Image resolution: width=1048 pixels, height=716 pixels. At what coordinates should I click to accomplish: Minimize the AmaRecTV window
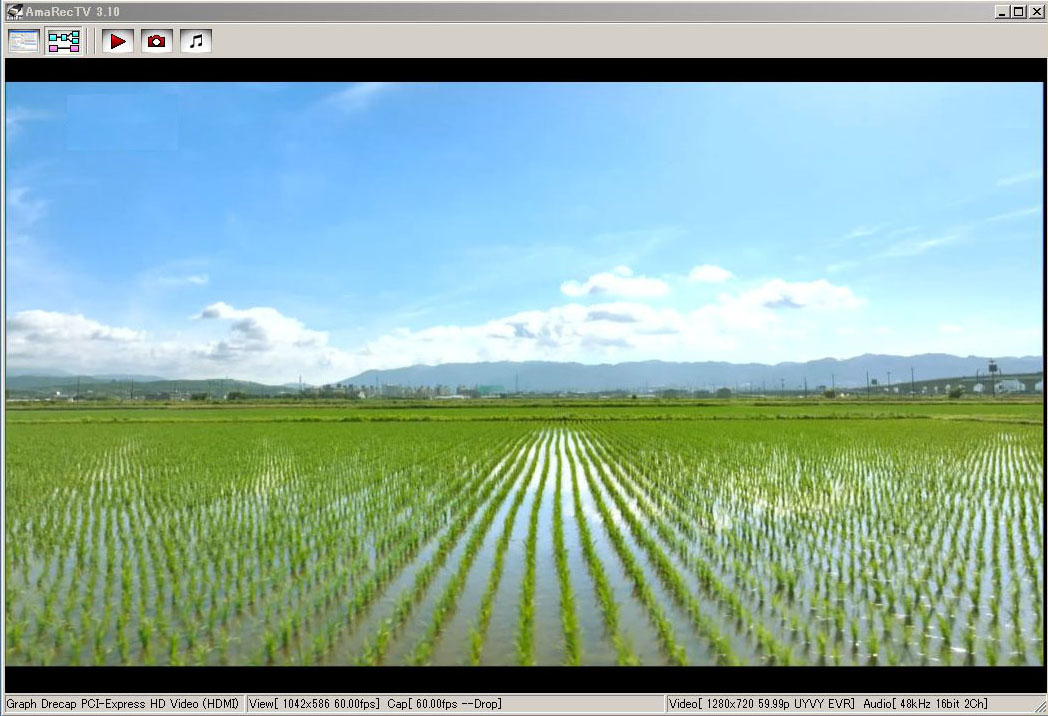point(1002,11)
